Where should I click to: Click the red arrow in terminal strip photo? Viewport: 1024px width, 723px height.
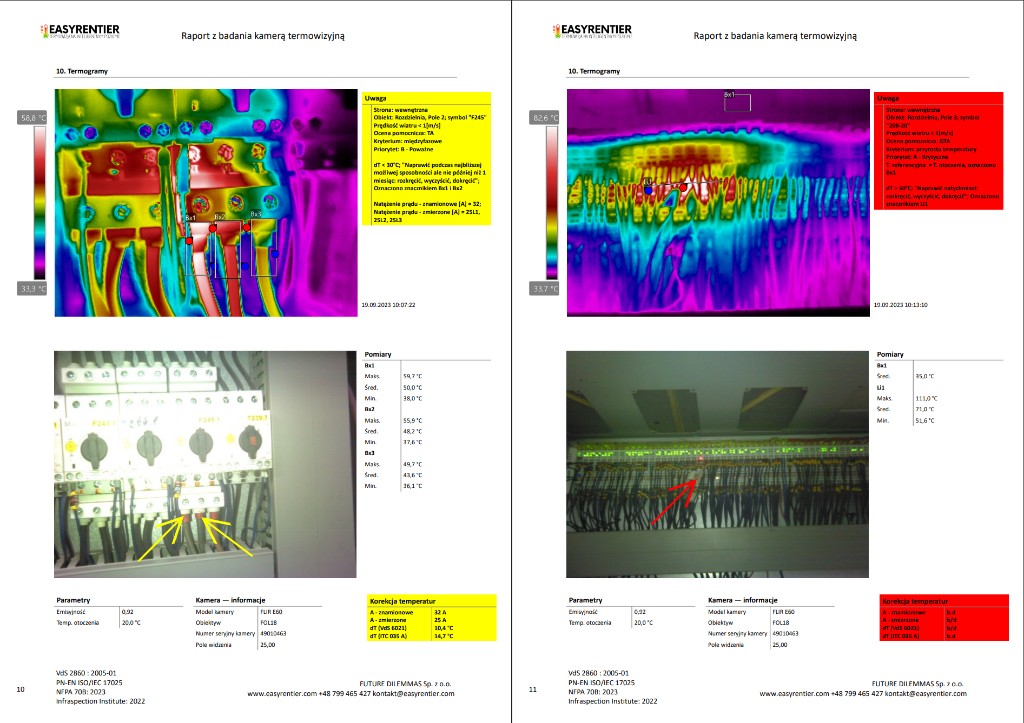click(x=673, y=502)
